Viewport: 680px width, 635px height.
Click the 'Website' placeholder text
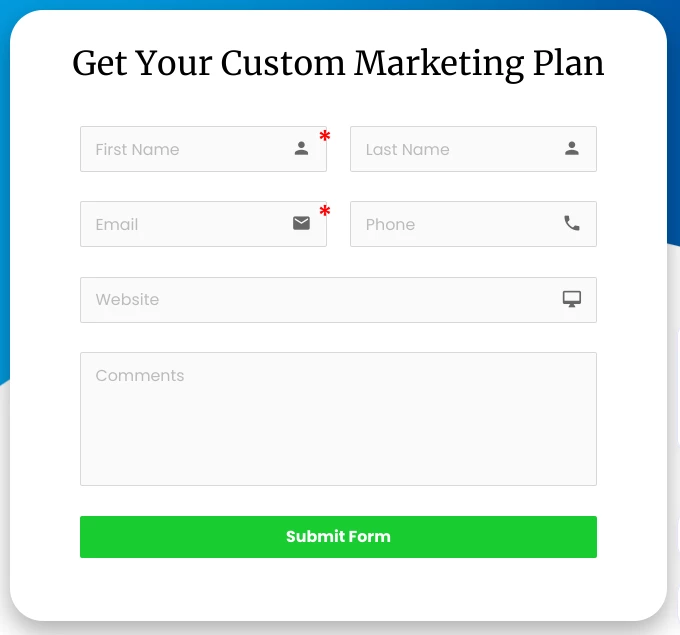pos(127,300)
